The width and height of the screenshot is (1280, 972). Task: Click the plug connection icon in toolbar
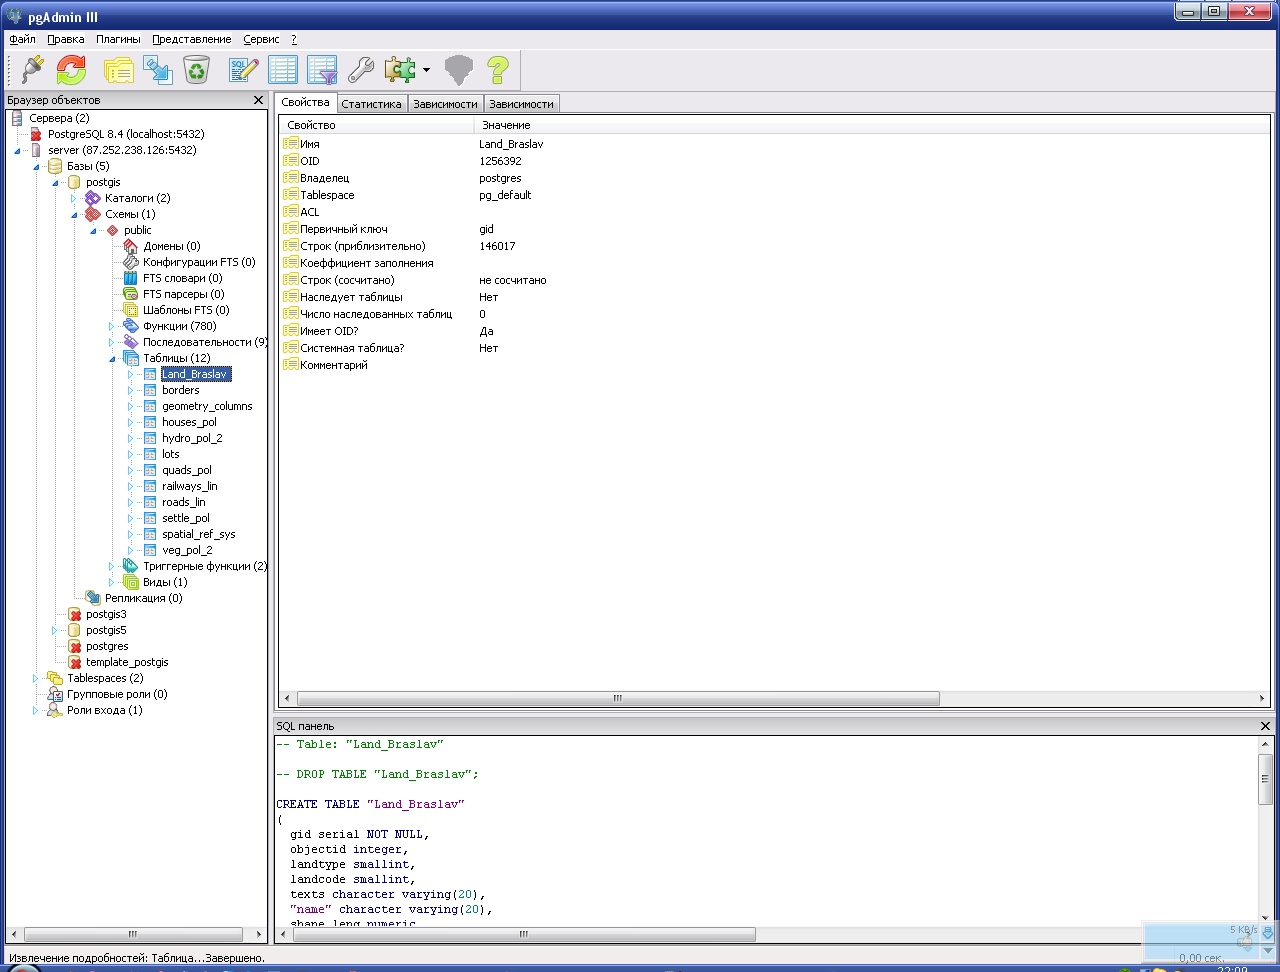click(x=33, y=69)
